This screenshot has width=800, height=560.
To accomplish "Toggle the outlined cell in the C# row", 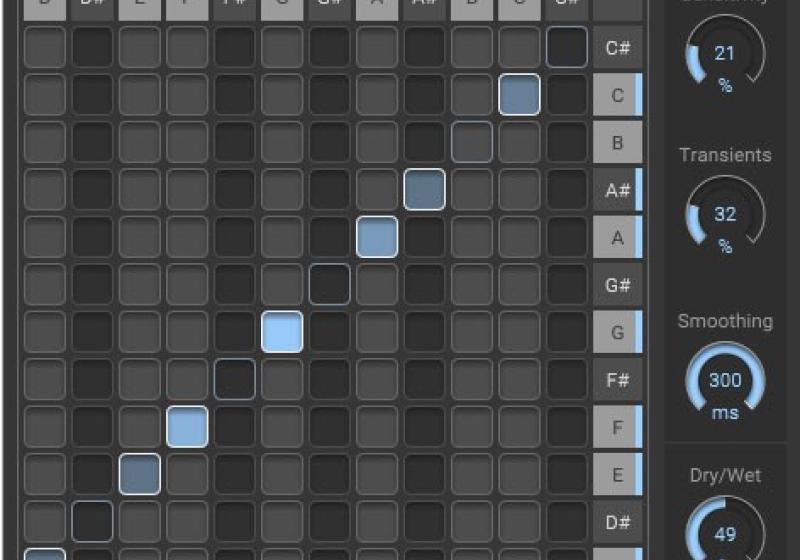I will [567, 47].
